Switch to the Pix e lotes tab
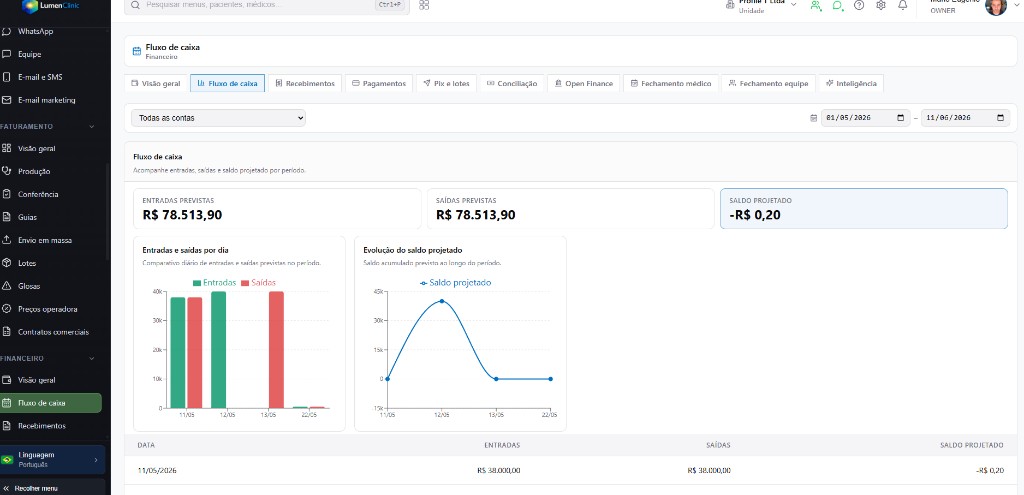Screen dimensions: 1024x495 coord(446,84)
